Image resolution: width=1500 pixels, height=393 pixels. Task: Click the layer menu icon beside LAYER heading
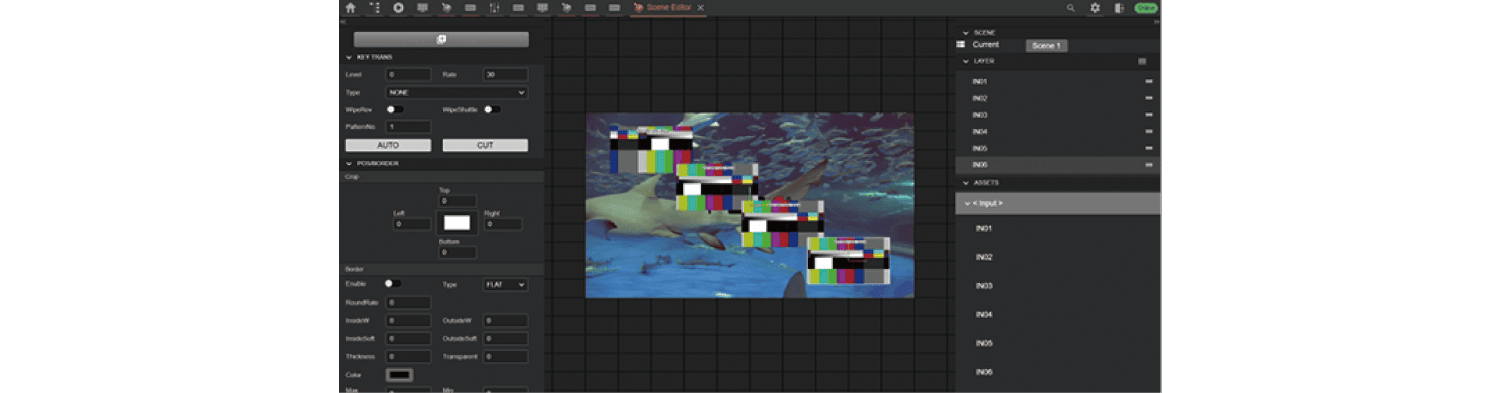coord(1142,61)
